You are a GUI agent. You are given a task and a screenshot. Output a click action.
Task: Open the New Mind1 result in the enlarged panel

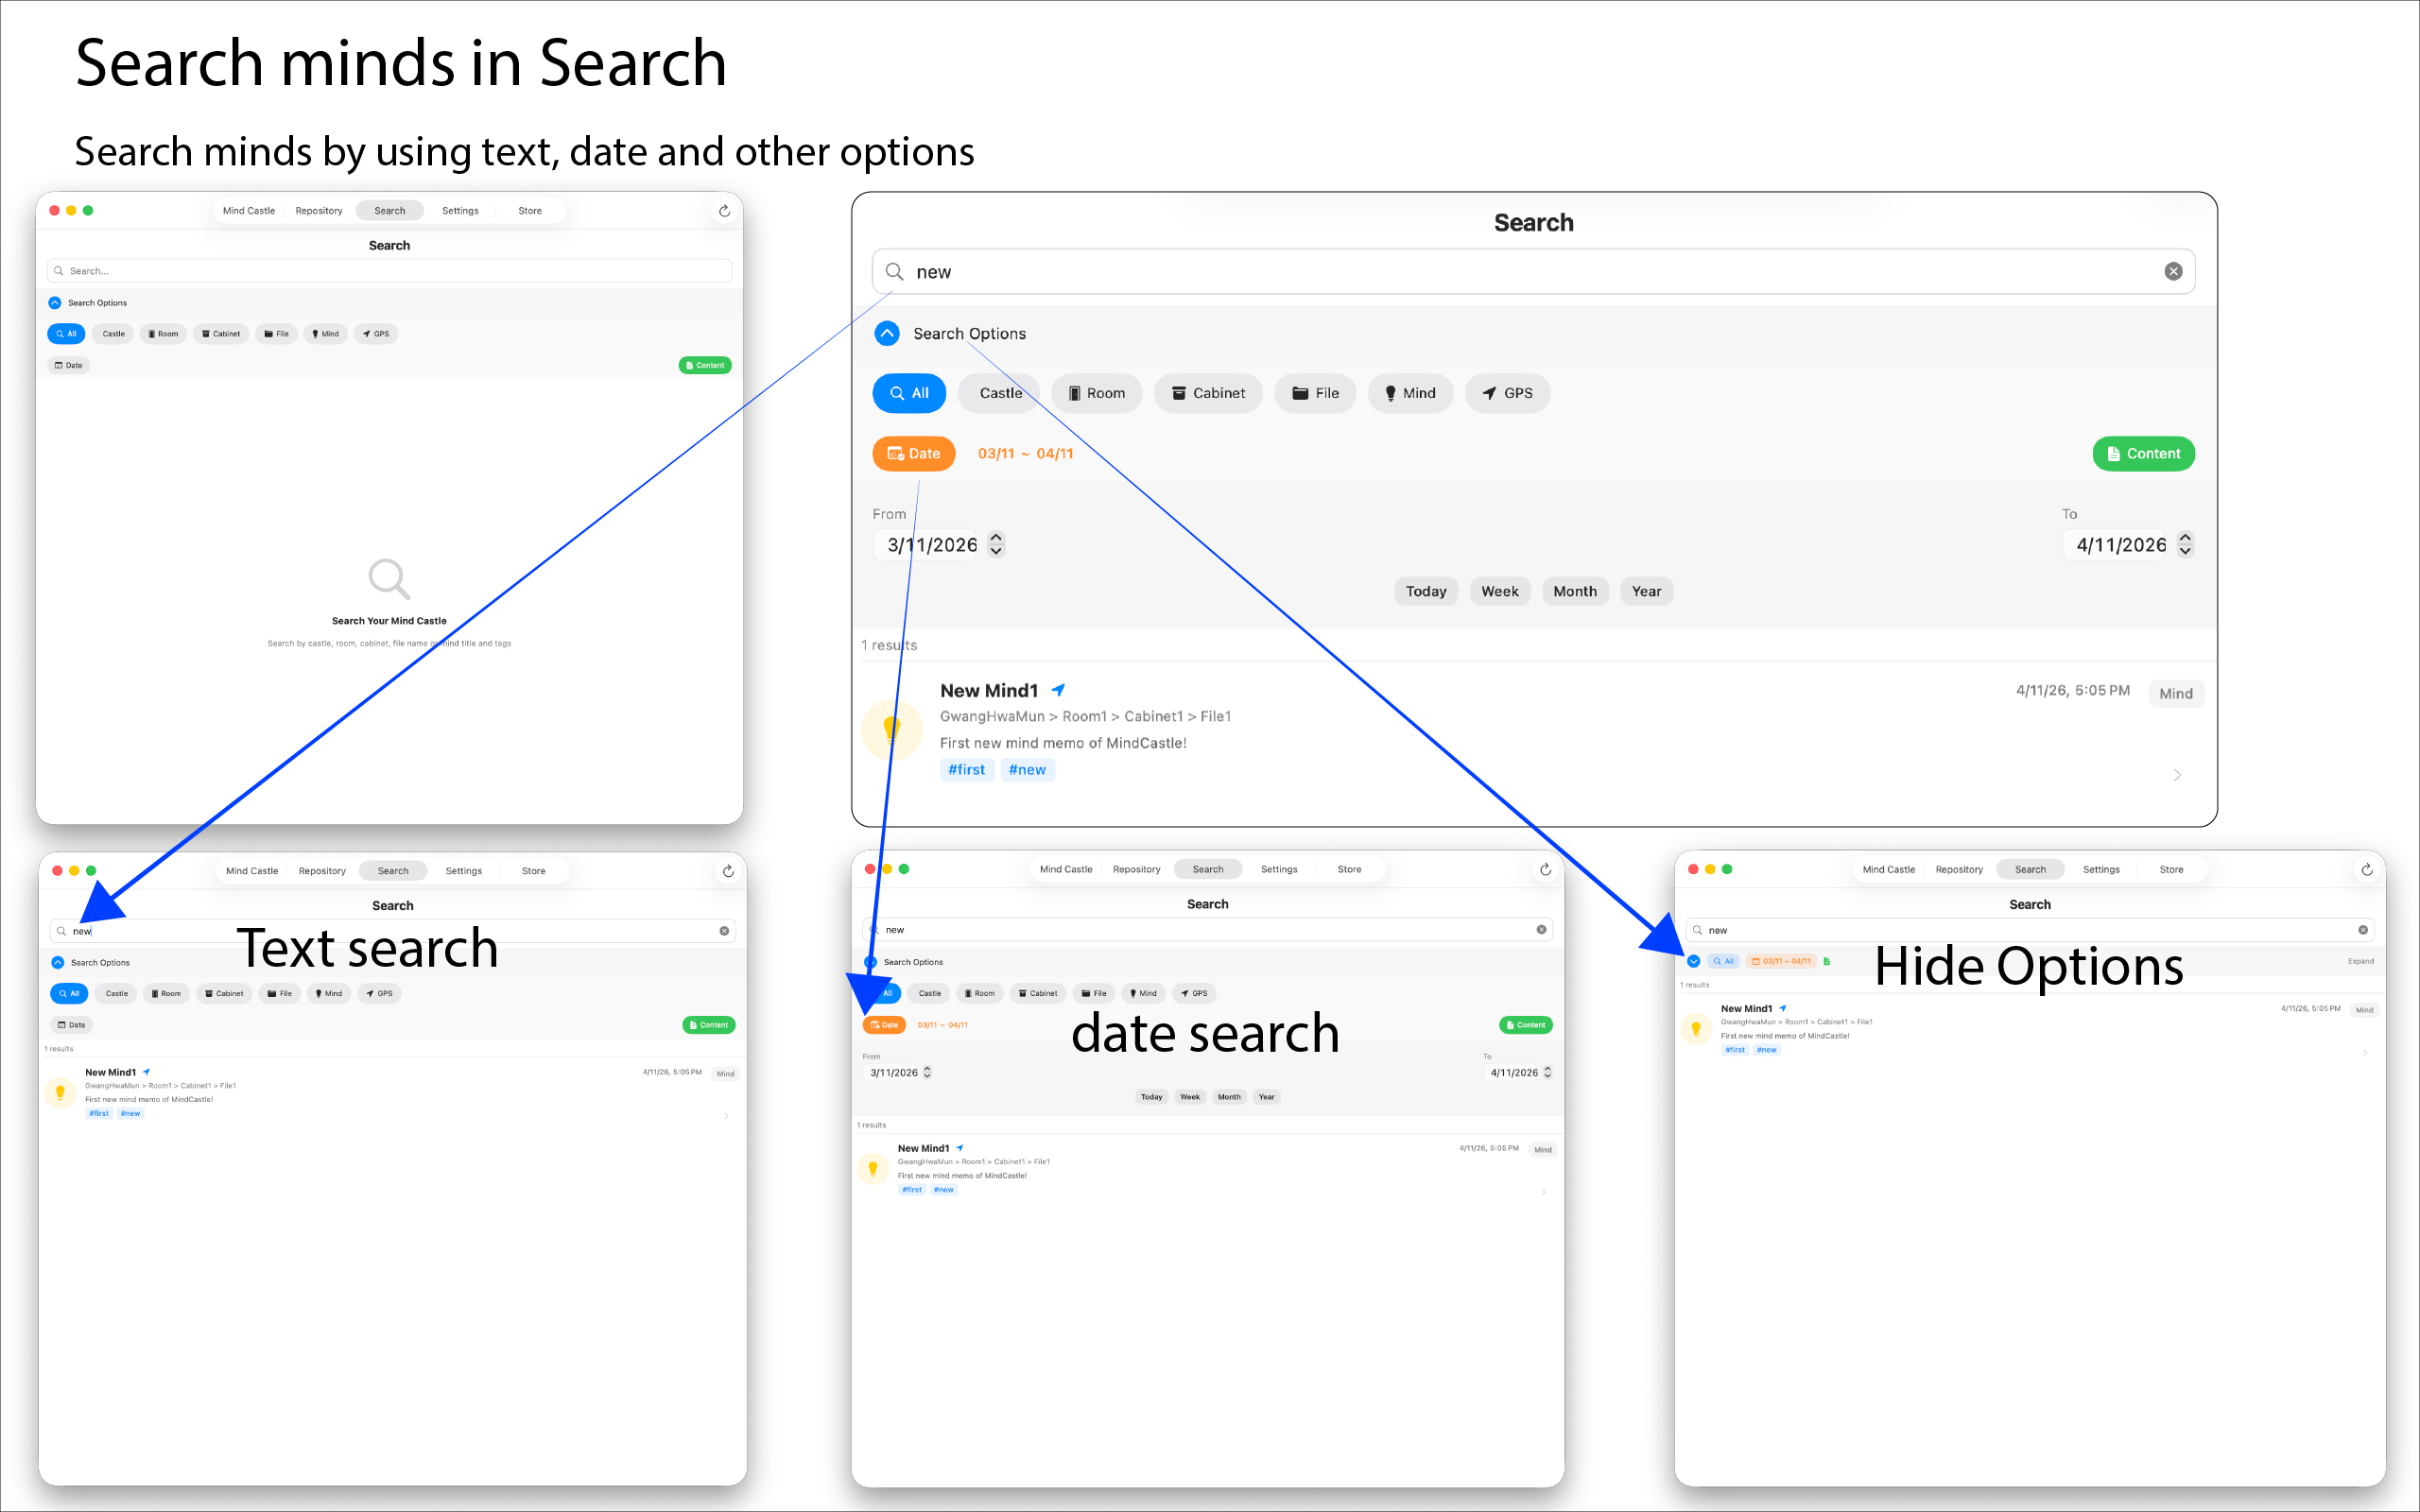click(1533, 730)
